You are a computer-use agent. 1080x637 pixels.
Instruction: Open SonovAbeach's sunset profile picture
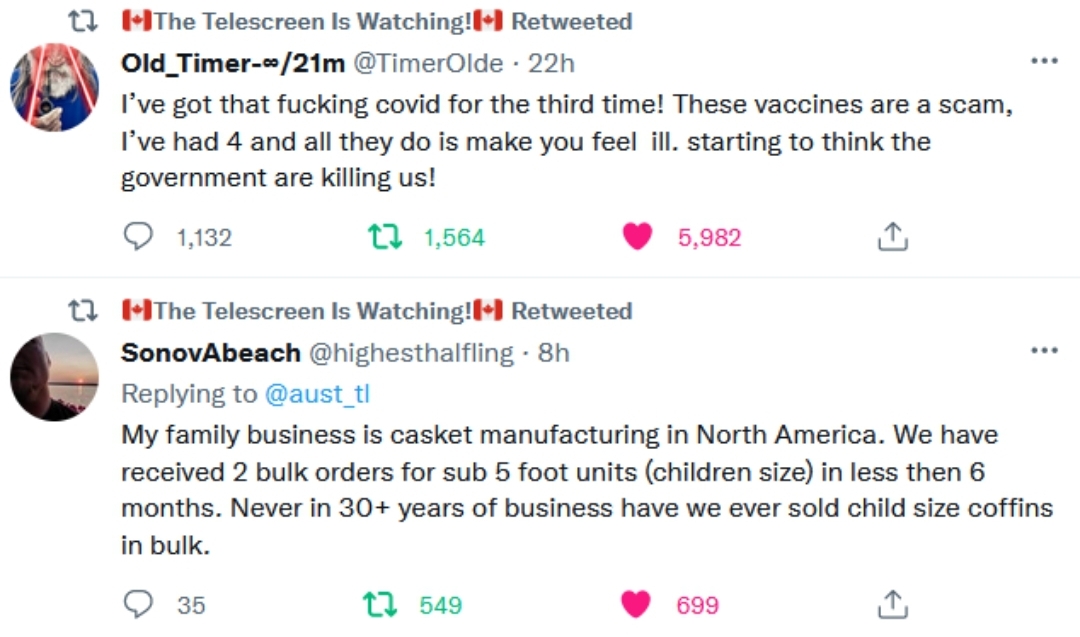54,377
